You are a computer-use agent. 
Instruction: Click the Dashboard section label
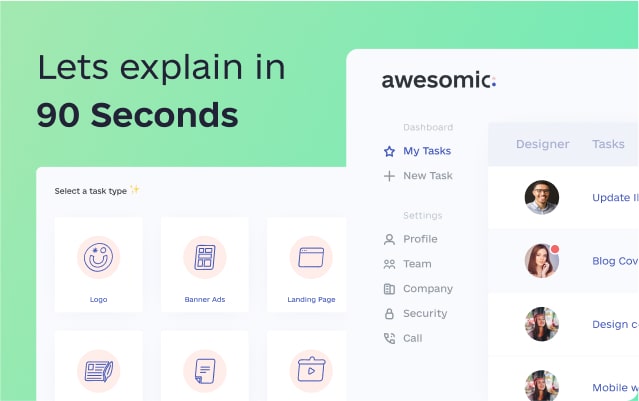pyautogui.click(x=428, y=128)
